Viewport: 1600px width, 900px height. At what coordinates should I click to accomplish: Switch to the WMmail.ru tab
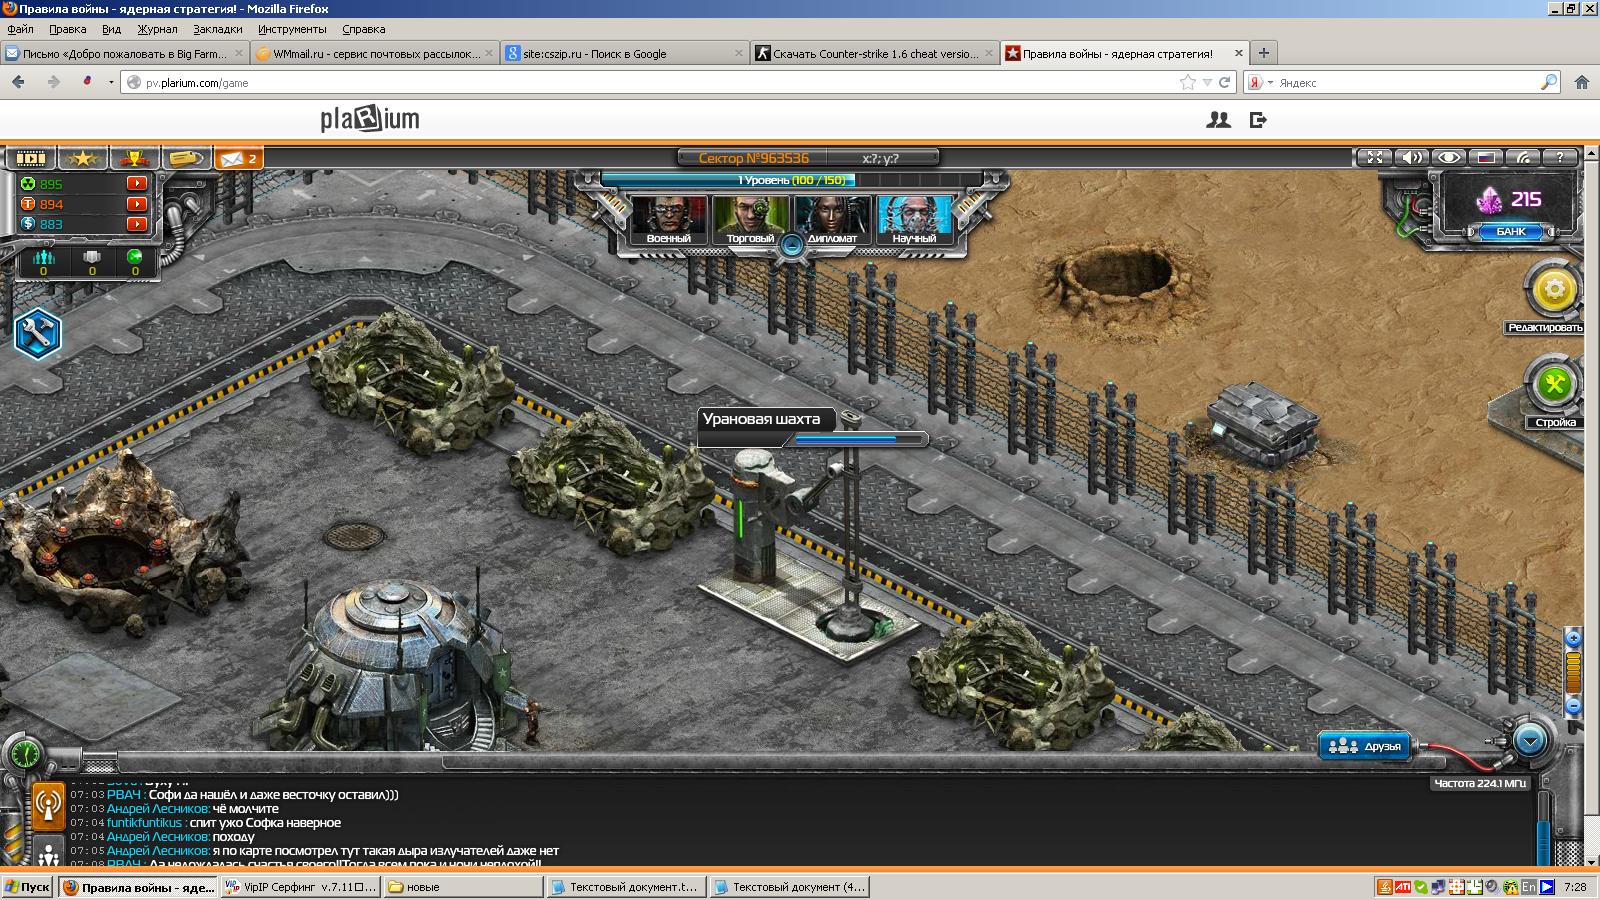(x=375, y=54)
